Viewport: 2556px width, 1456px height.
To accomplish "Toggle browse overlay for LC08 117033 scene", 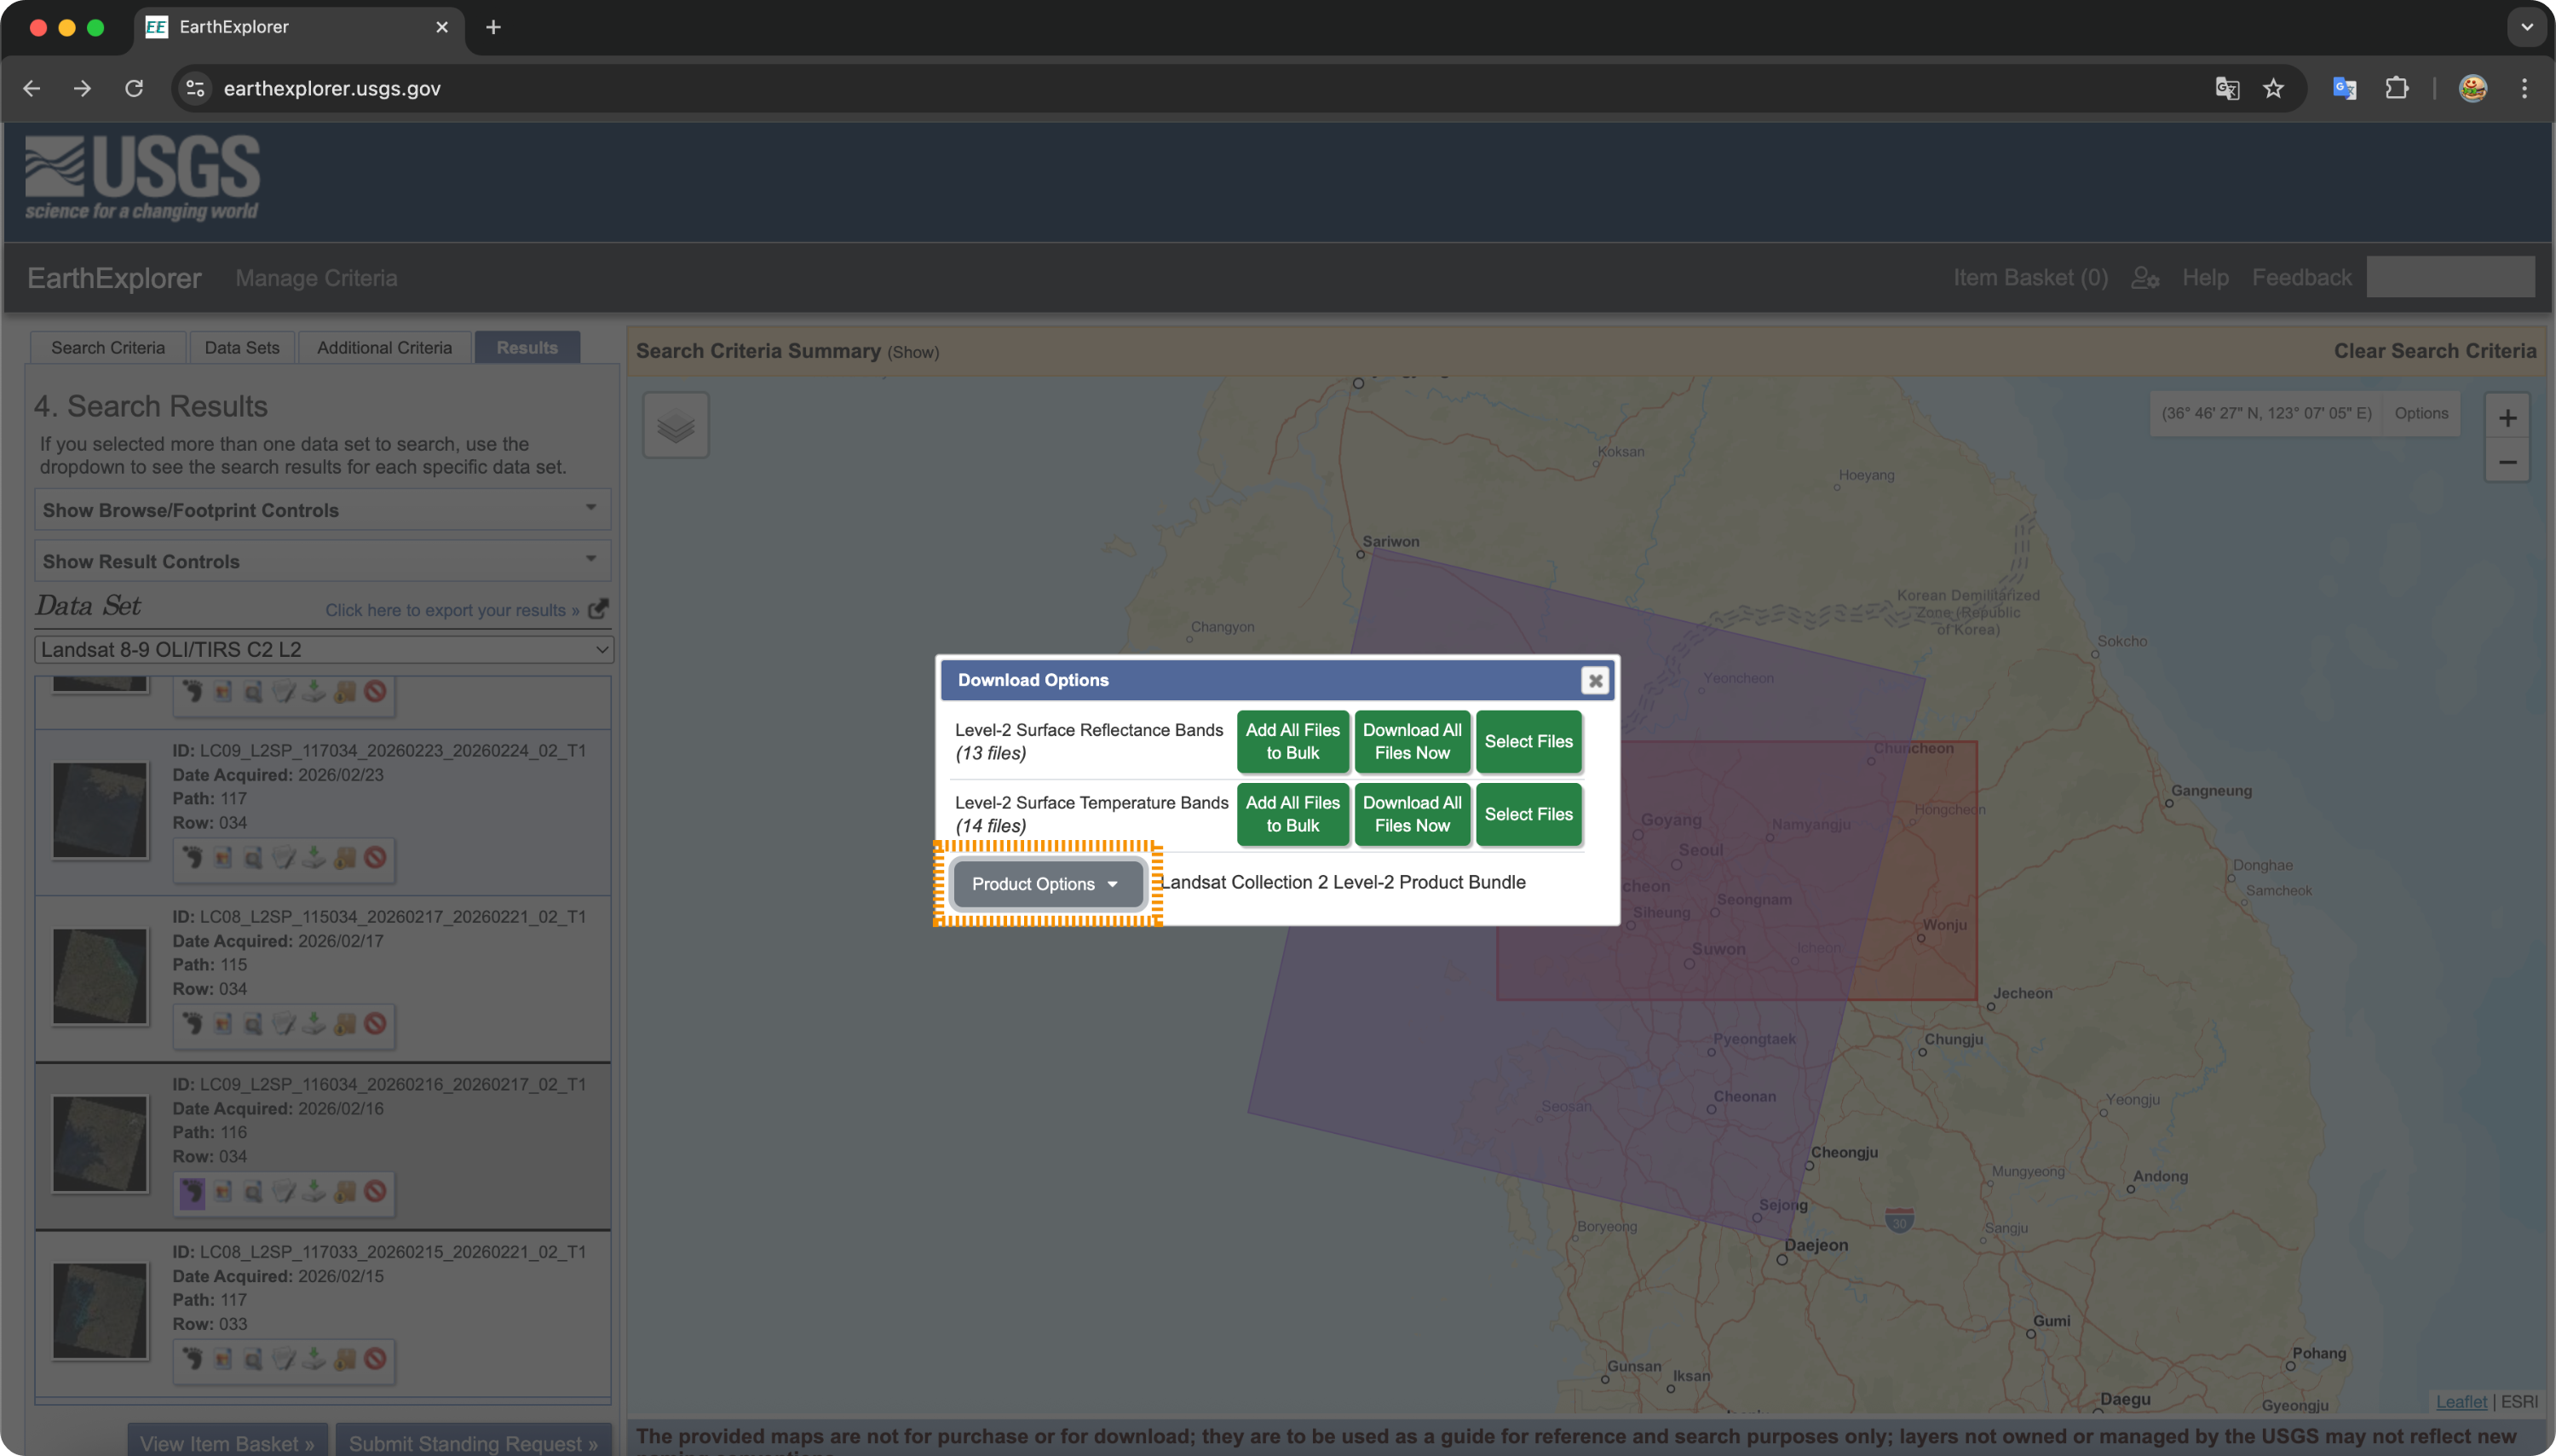I will point(223,1359).
